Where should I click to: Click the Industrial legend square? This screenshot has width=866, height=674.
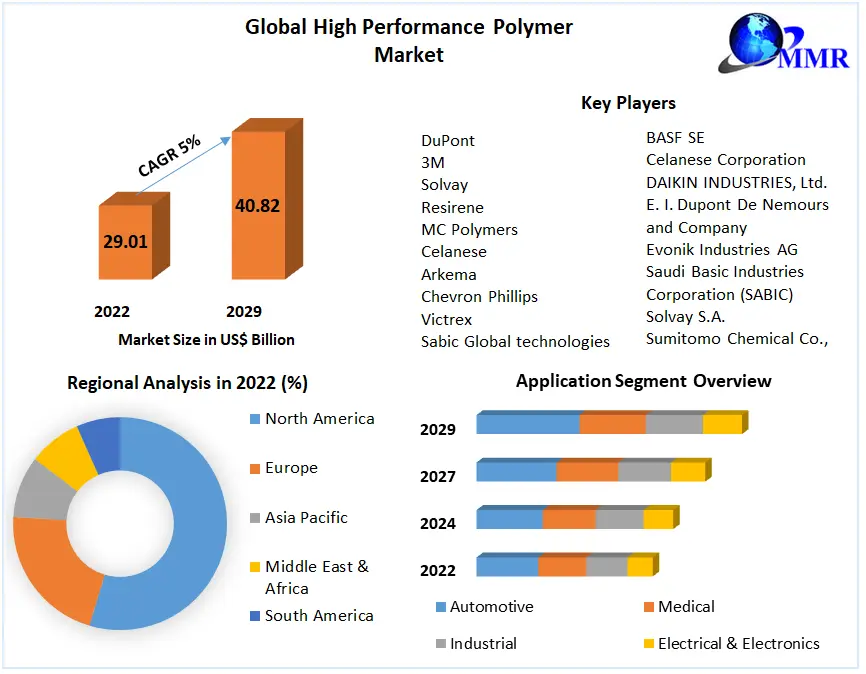point(440,644)
